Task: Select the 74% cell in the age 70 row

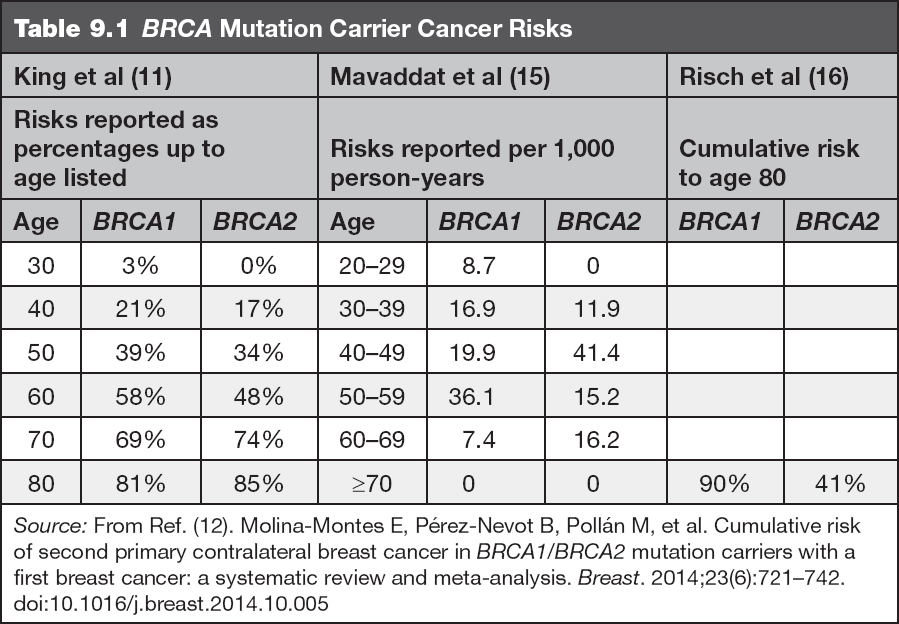Action: 259,441
